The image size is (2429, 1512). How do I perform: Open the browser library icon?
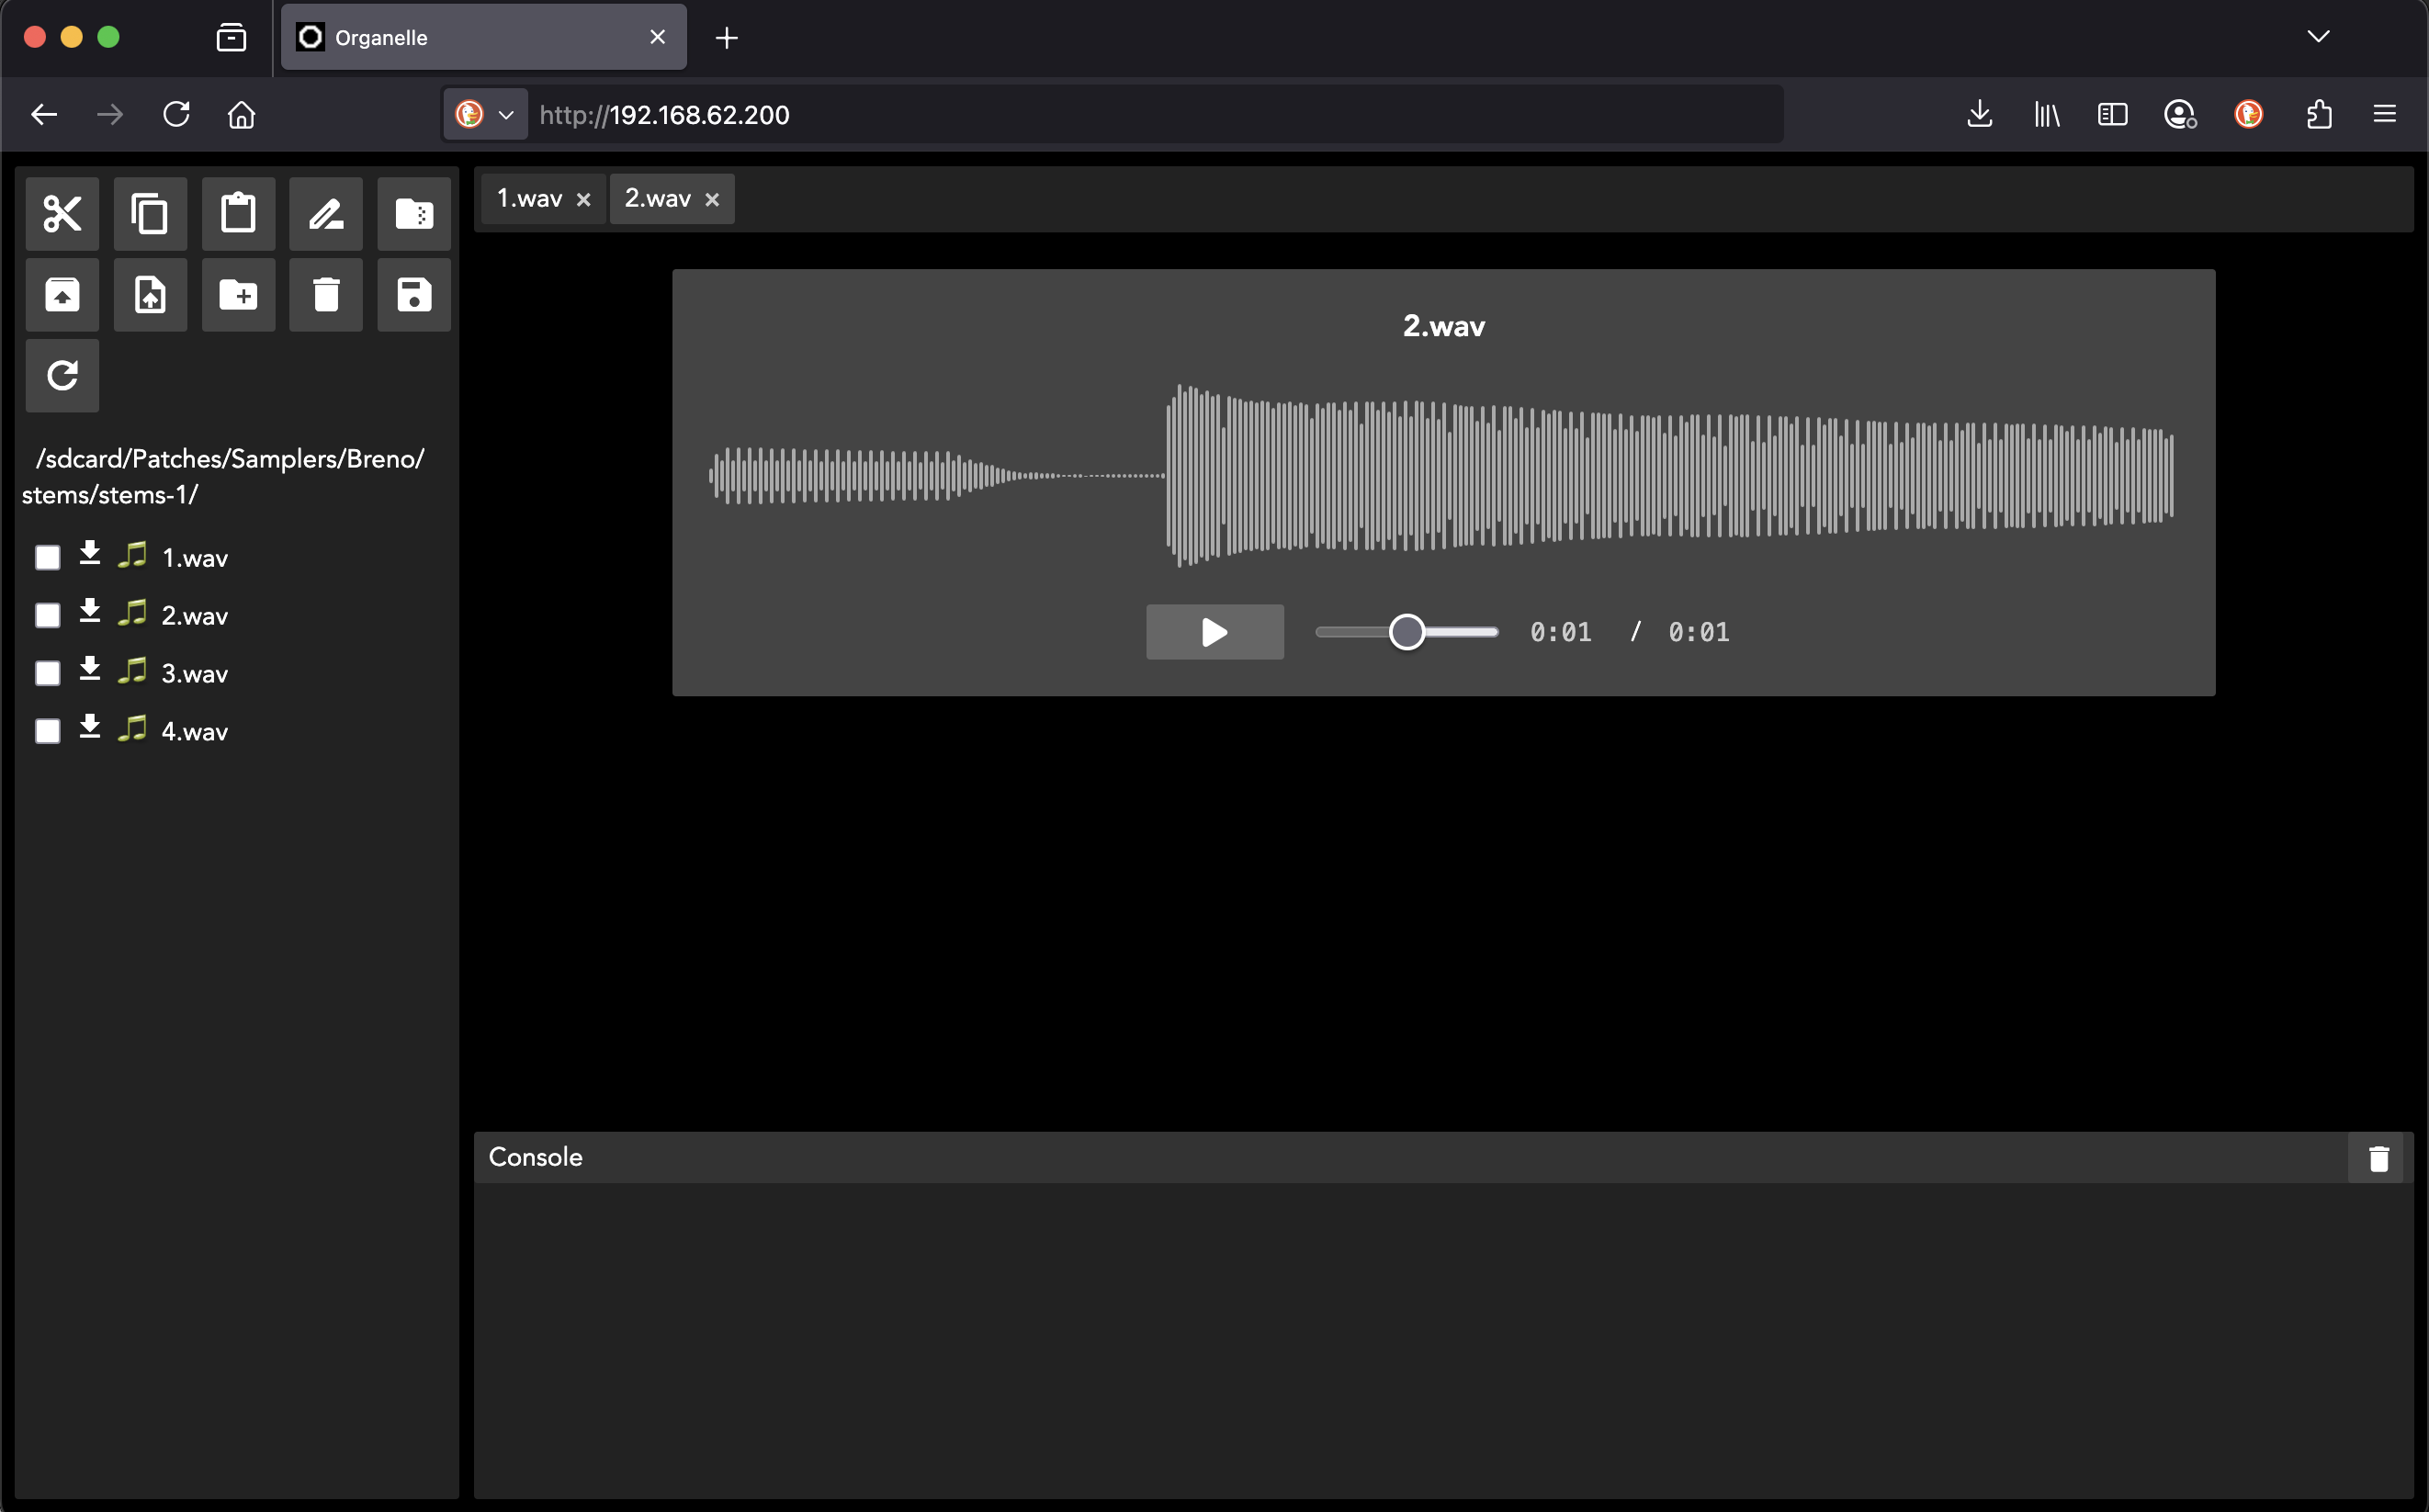point(2046,114)
